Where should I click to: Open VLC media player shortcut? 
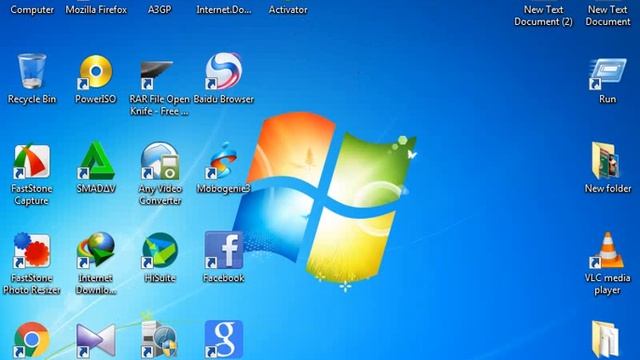point(607,250)
